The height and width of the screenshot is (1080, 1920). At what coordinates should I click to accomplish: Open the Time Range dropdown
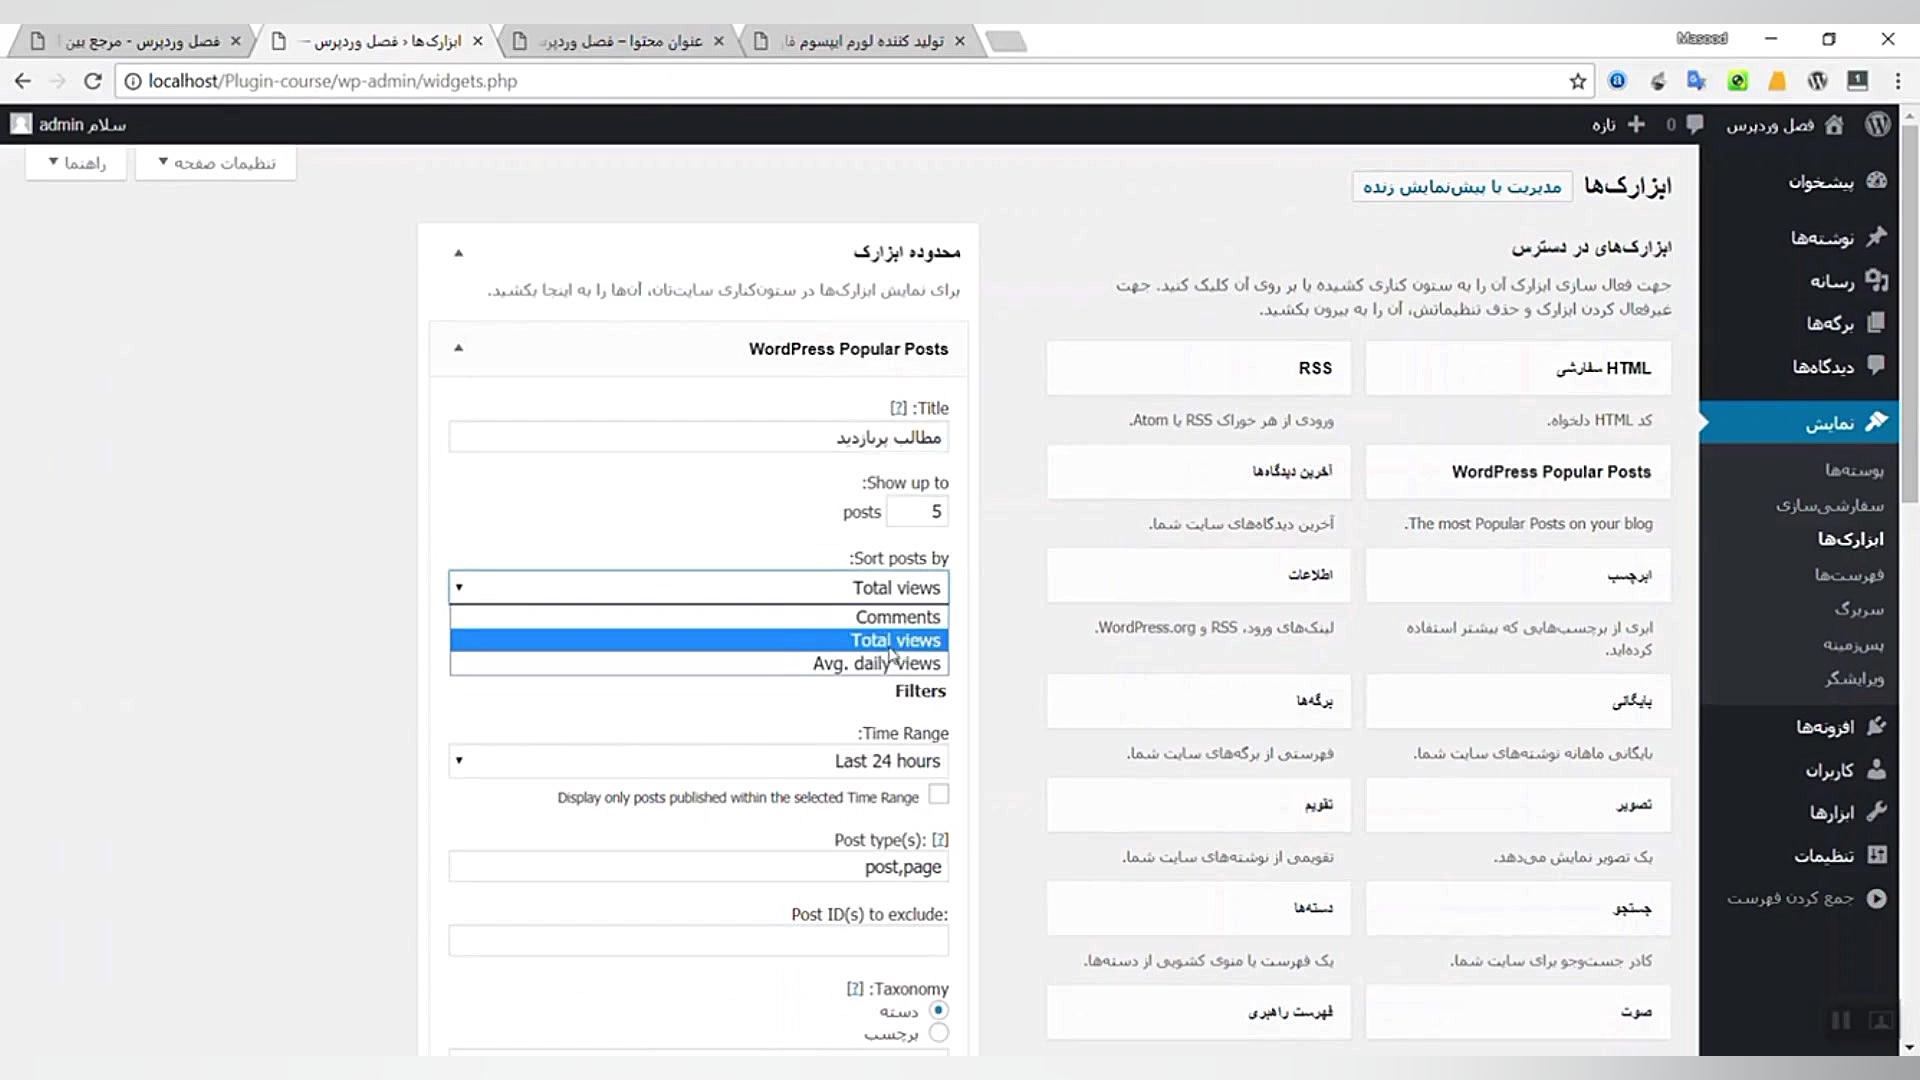pyautogui.click(x=698, y=761)
